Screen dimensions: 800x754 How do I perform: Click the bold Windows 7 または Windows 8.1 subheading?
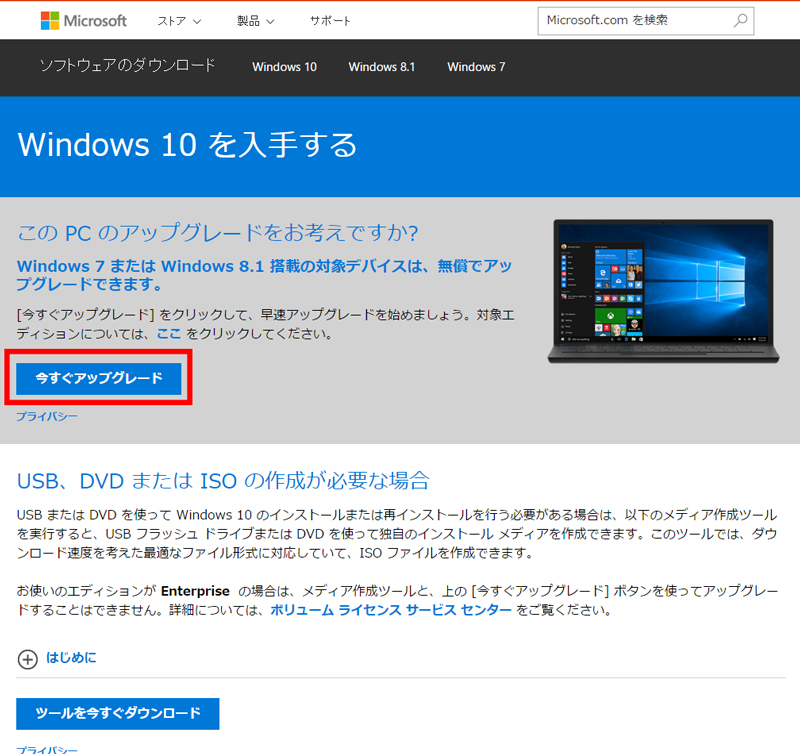264,275
